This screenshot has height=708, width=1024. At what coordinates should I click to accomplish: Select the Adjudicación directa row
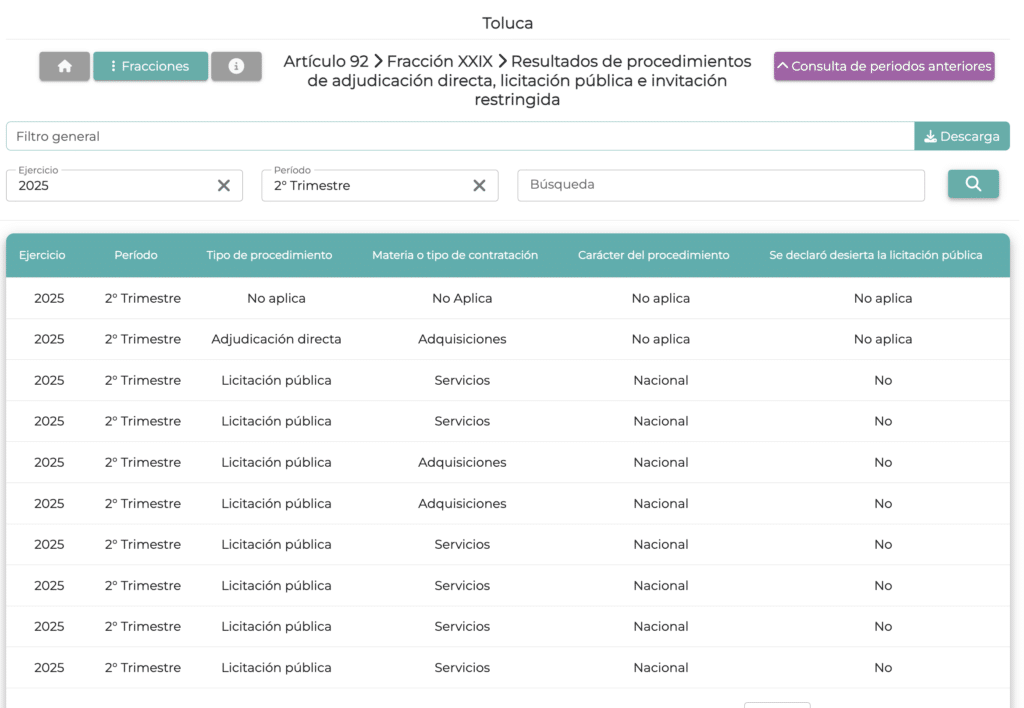pyautogui.click(x=276, y=339)
